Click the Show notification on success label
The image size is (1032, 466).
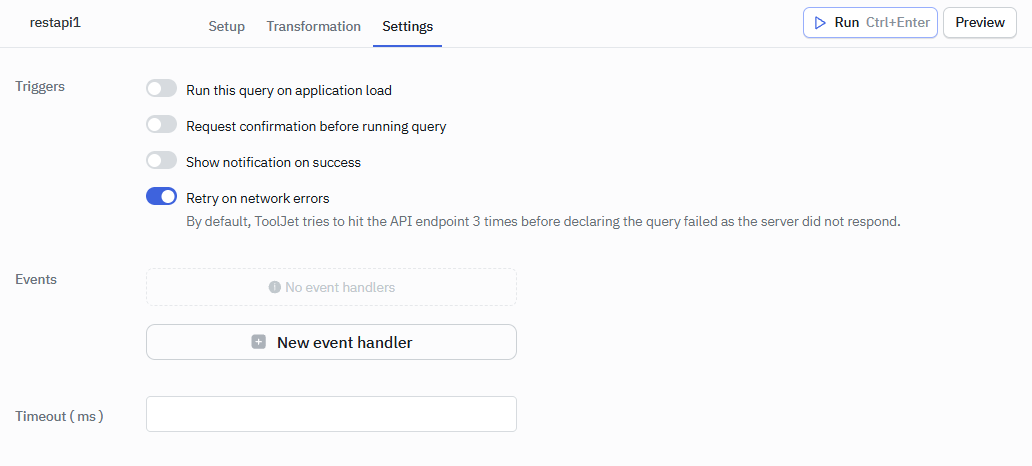273,162
